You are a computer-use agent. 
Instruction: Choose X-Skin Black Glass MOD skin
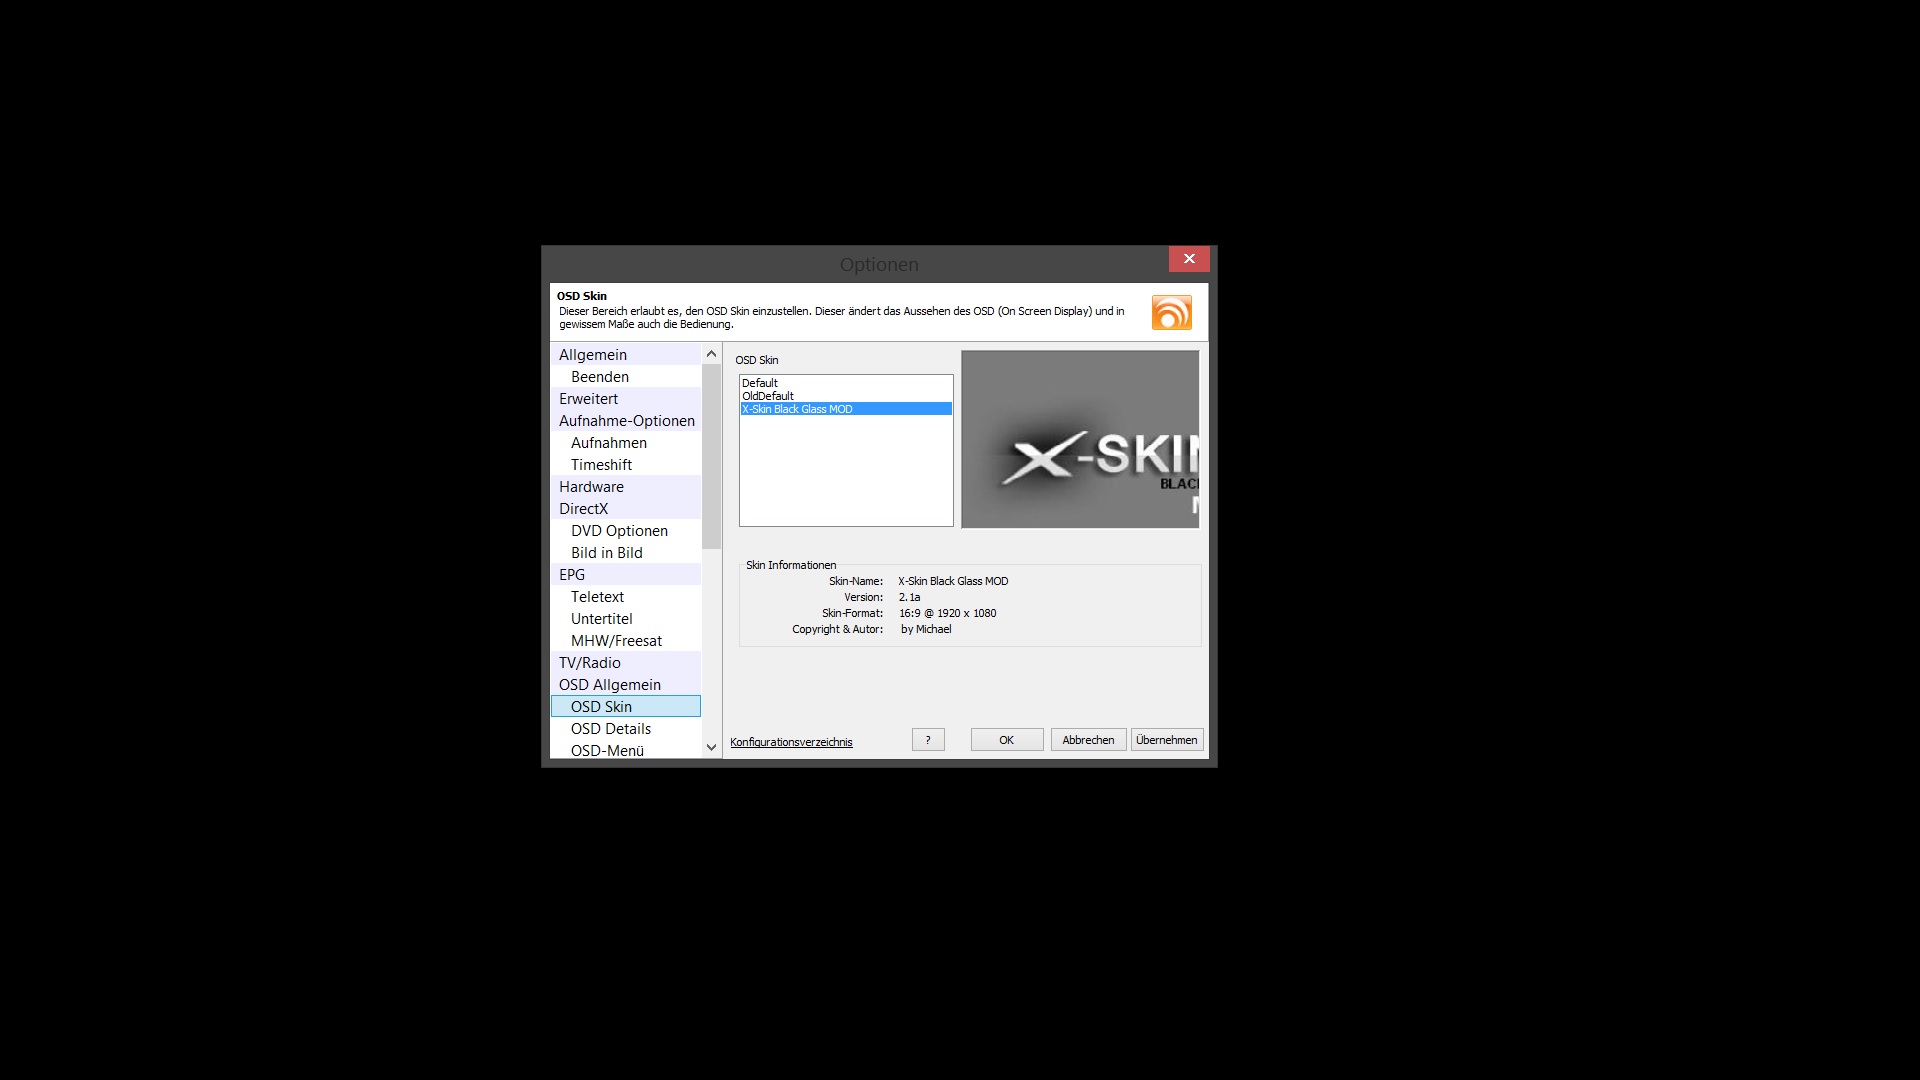point(797,409)
